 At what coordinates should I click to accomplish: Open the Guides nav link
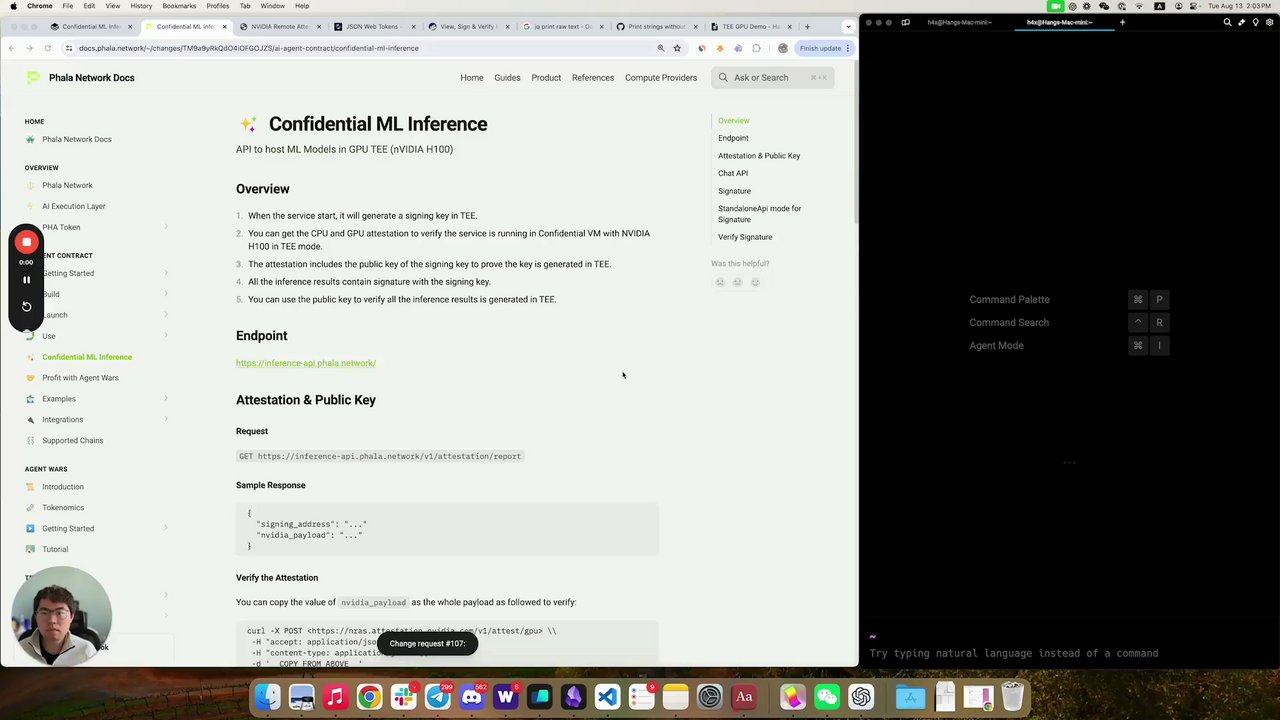tap(507, 77)
